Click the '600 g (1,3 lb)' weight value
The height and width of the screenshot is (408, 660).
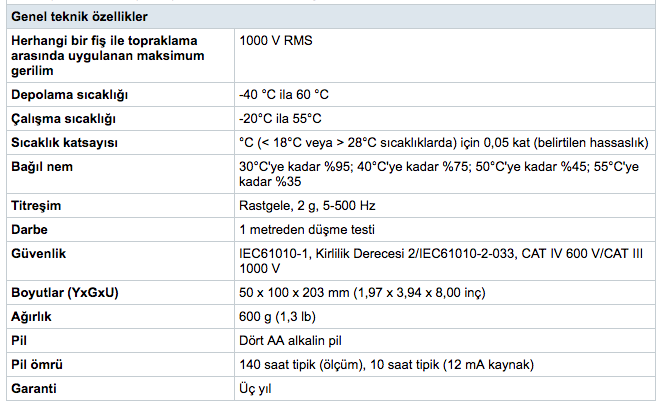tap(279, 317)
